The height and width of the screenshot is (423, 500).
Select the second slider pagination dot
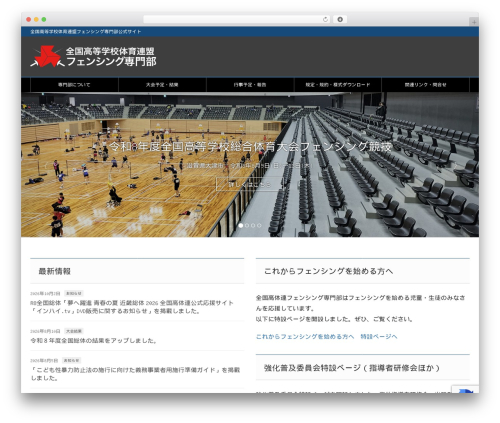(x=247, y=226)
